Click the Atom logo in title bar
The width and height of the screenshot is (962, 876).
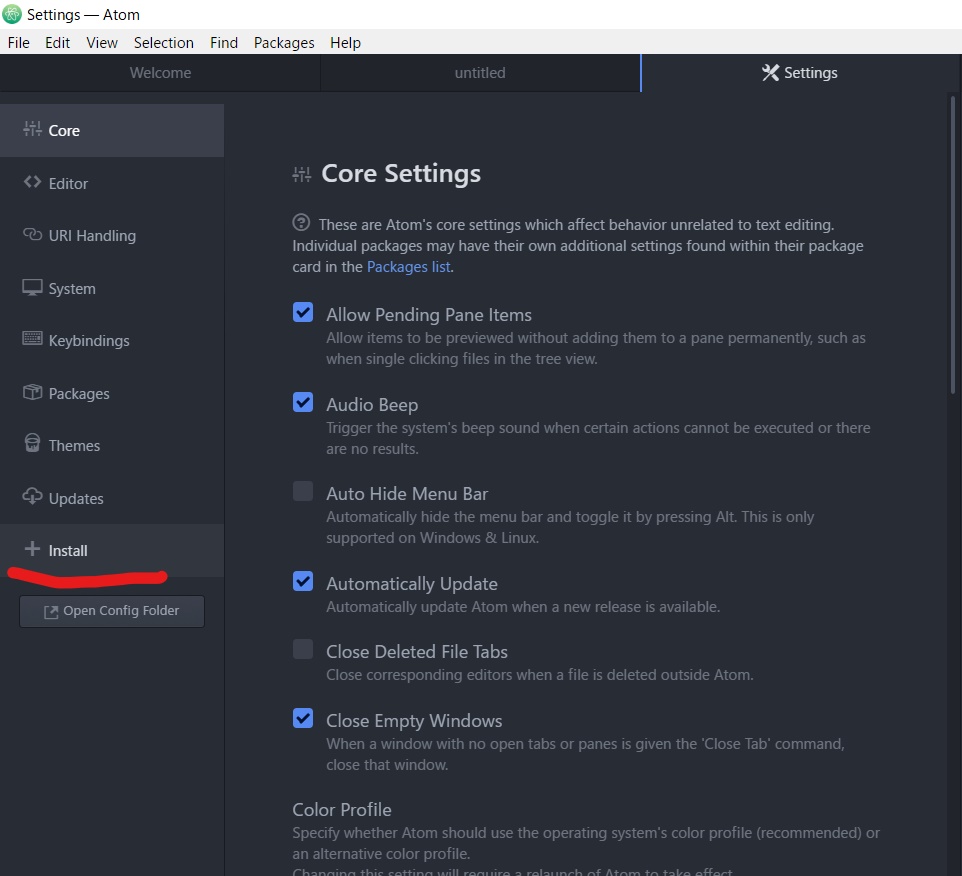[x=12, y=14]
